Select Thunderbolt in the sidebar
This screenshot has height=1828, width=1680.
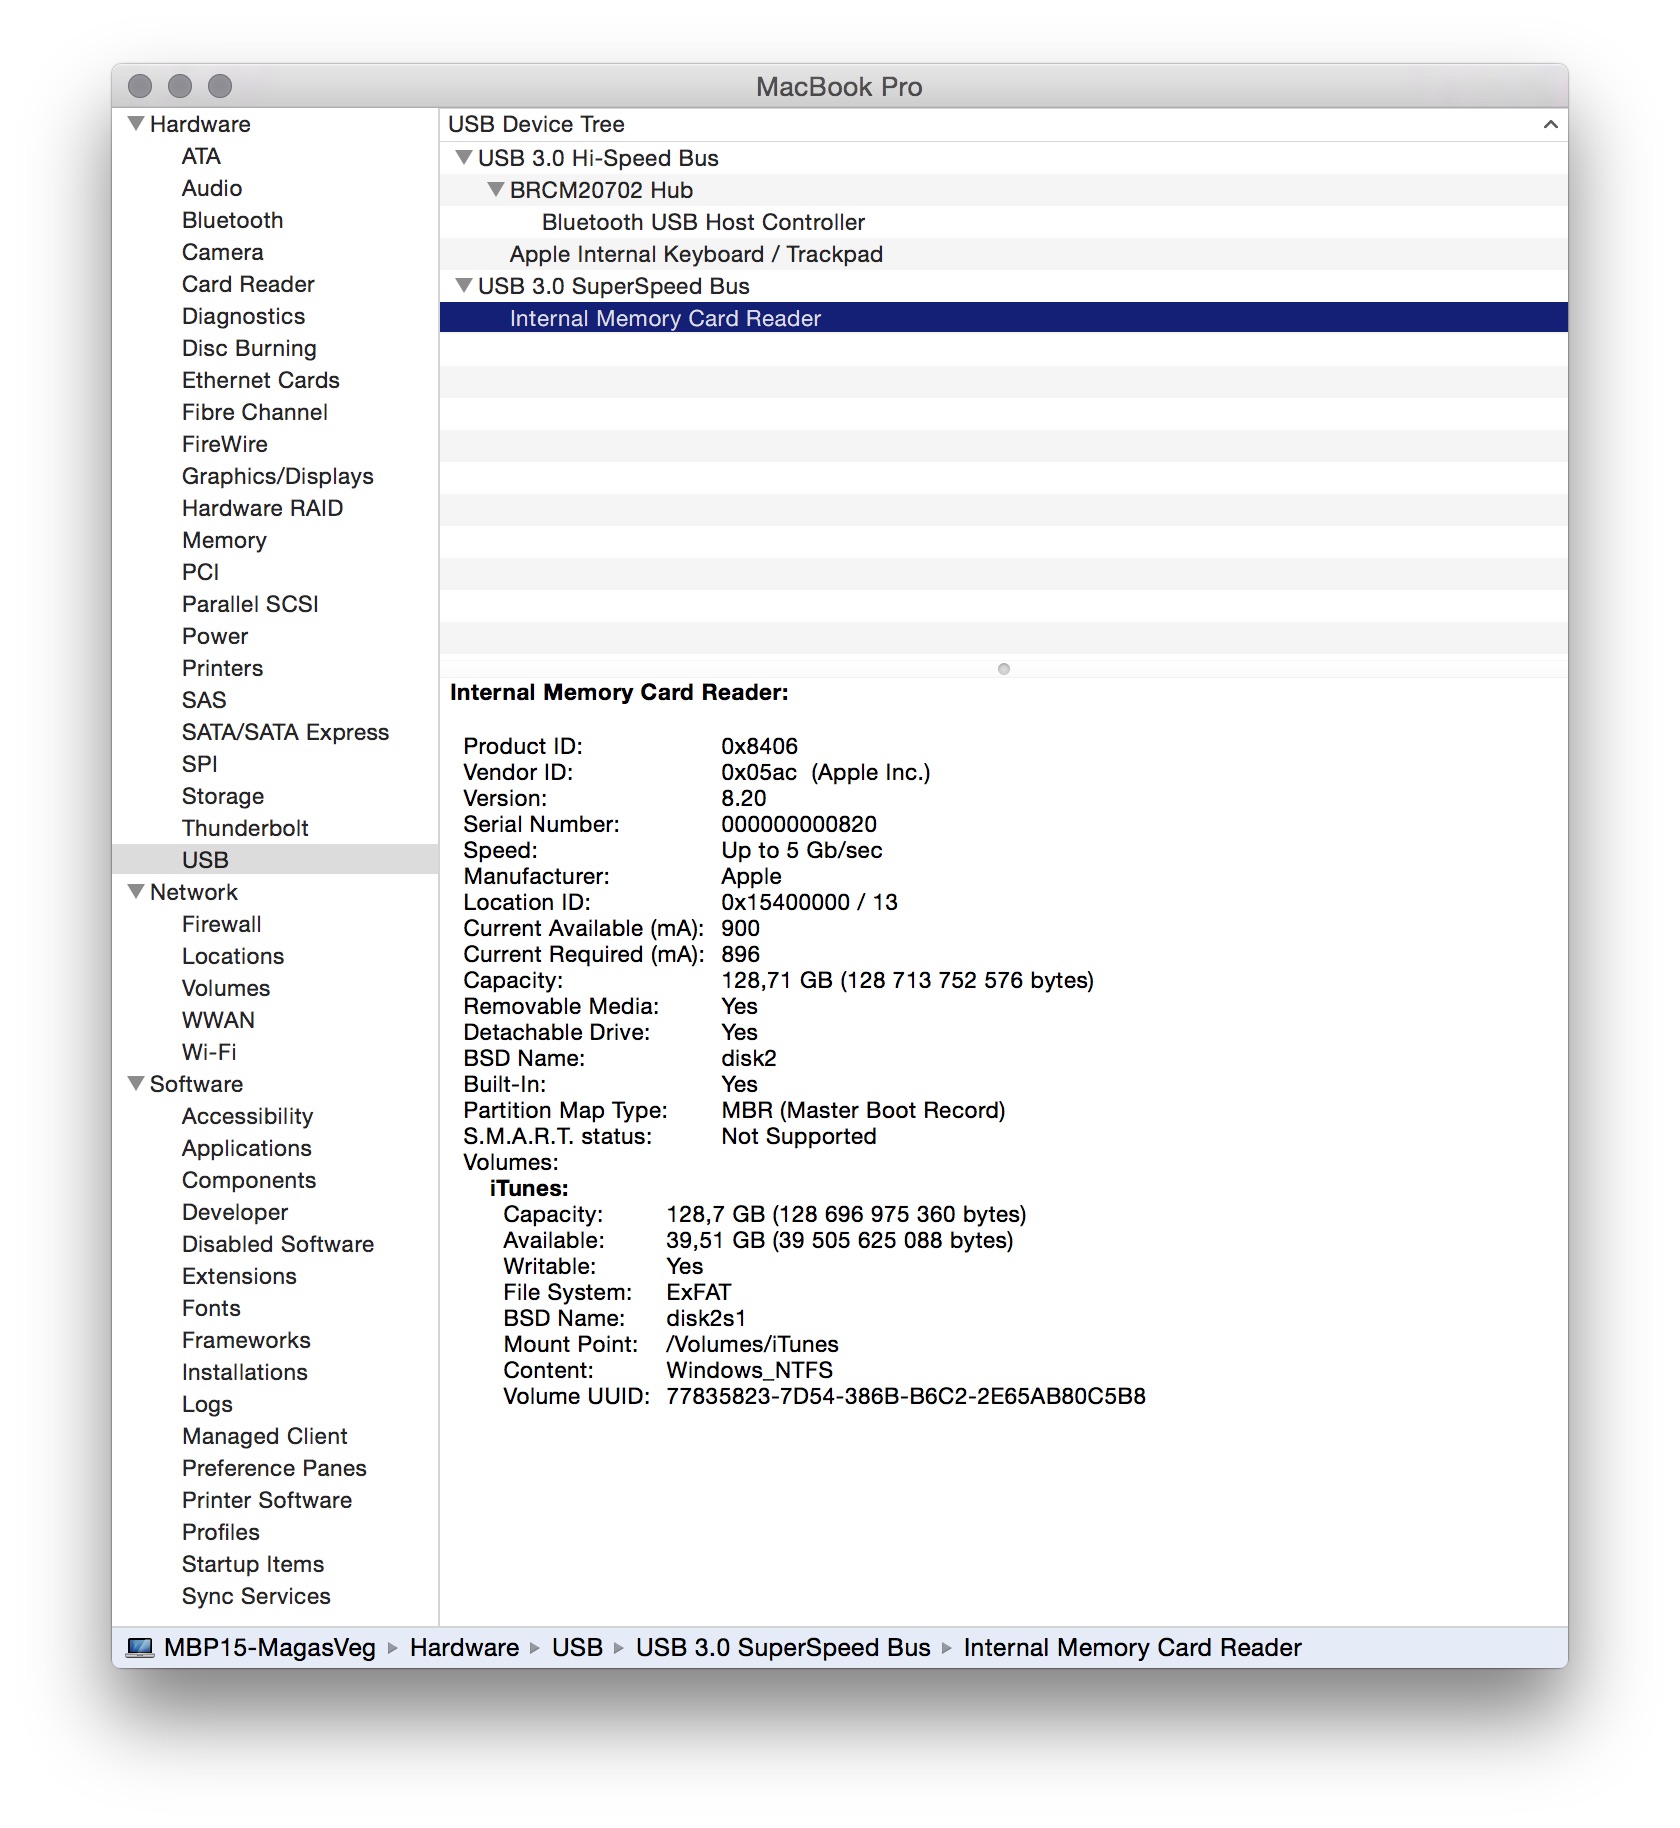(245, 828)
